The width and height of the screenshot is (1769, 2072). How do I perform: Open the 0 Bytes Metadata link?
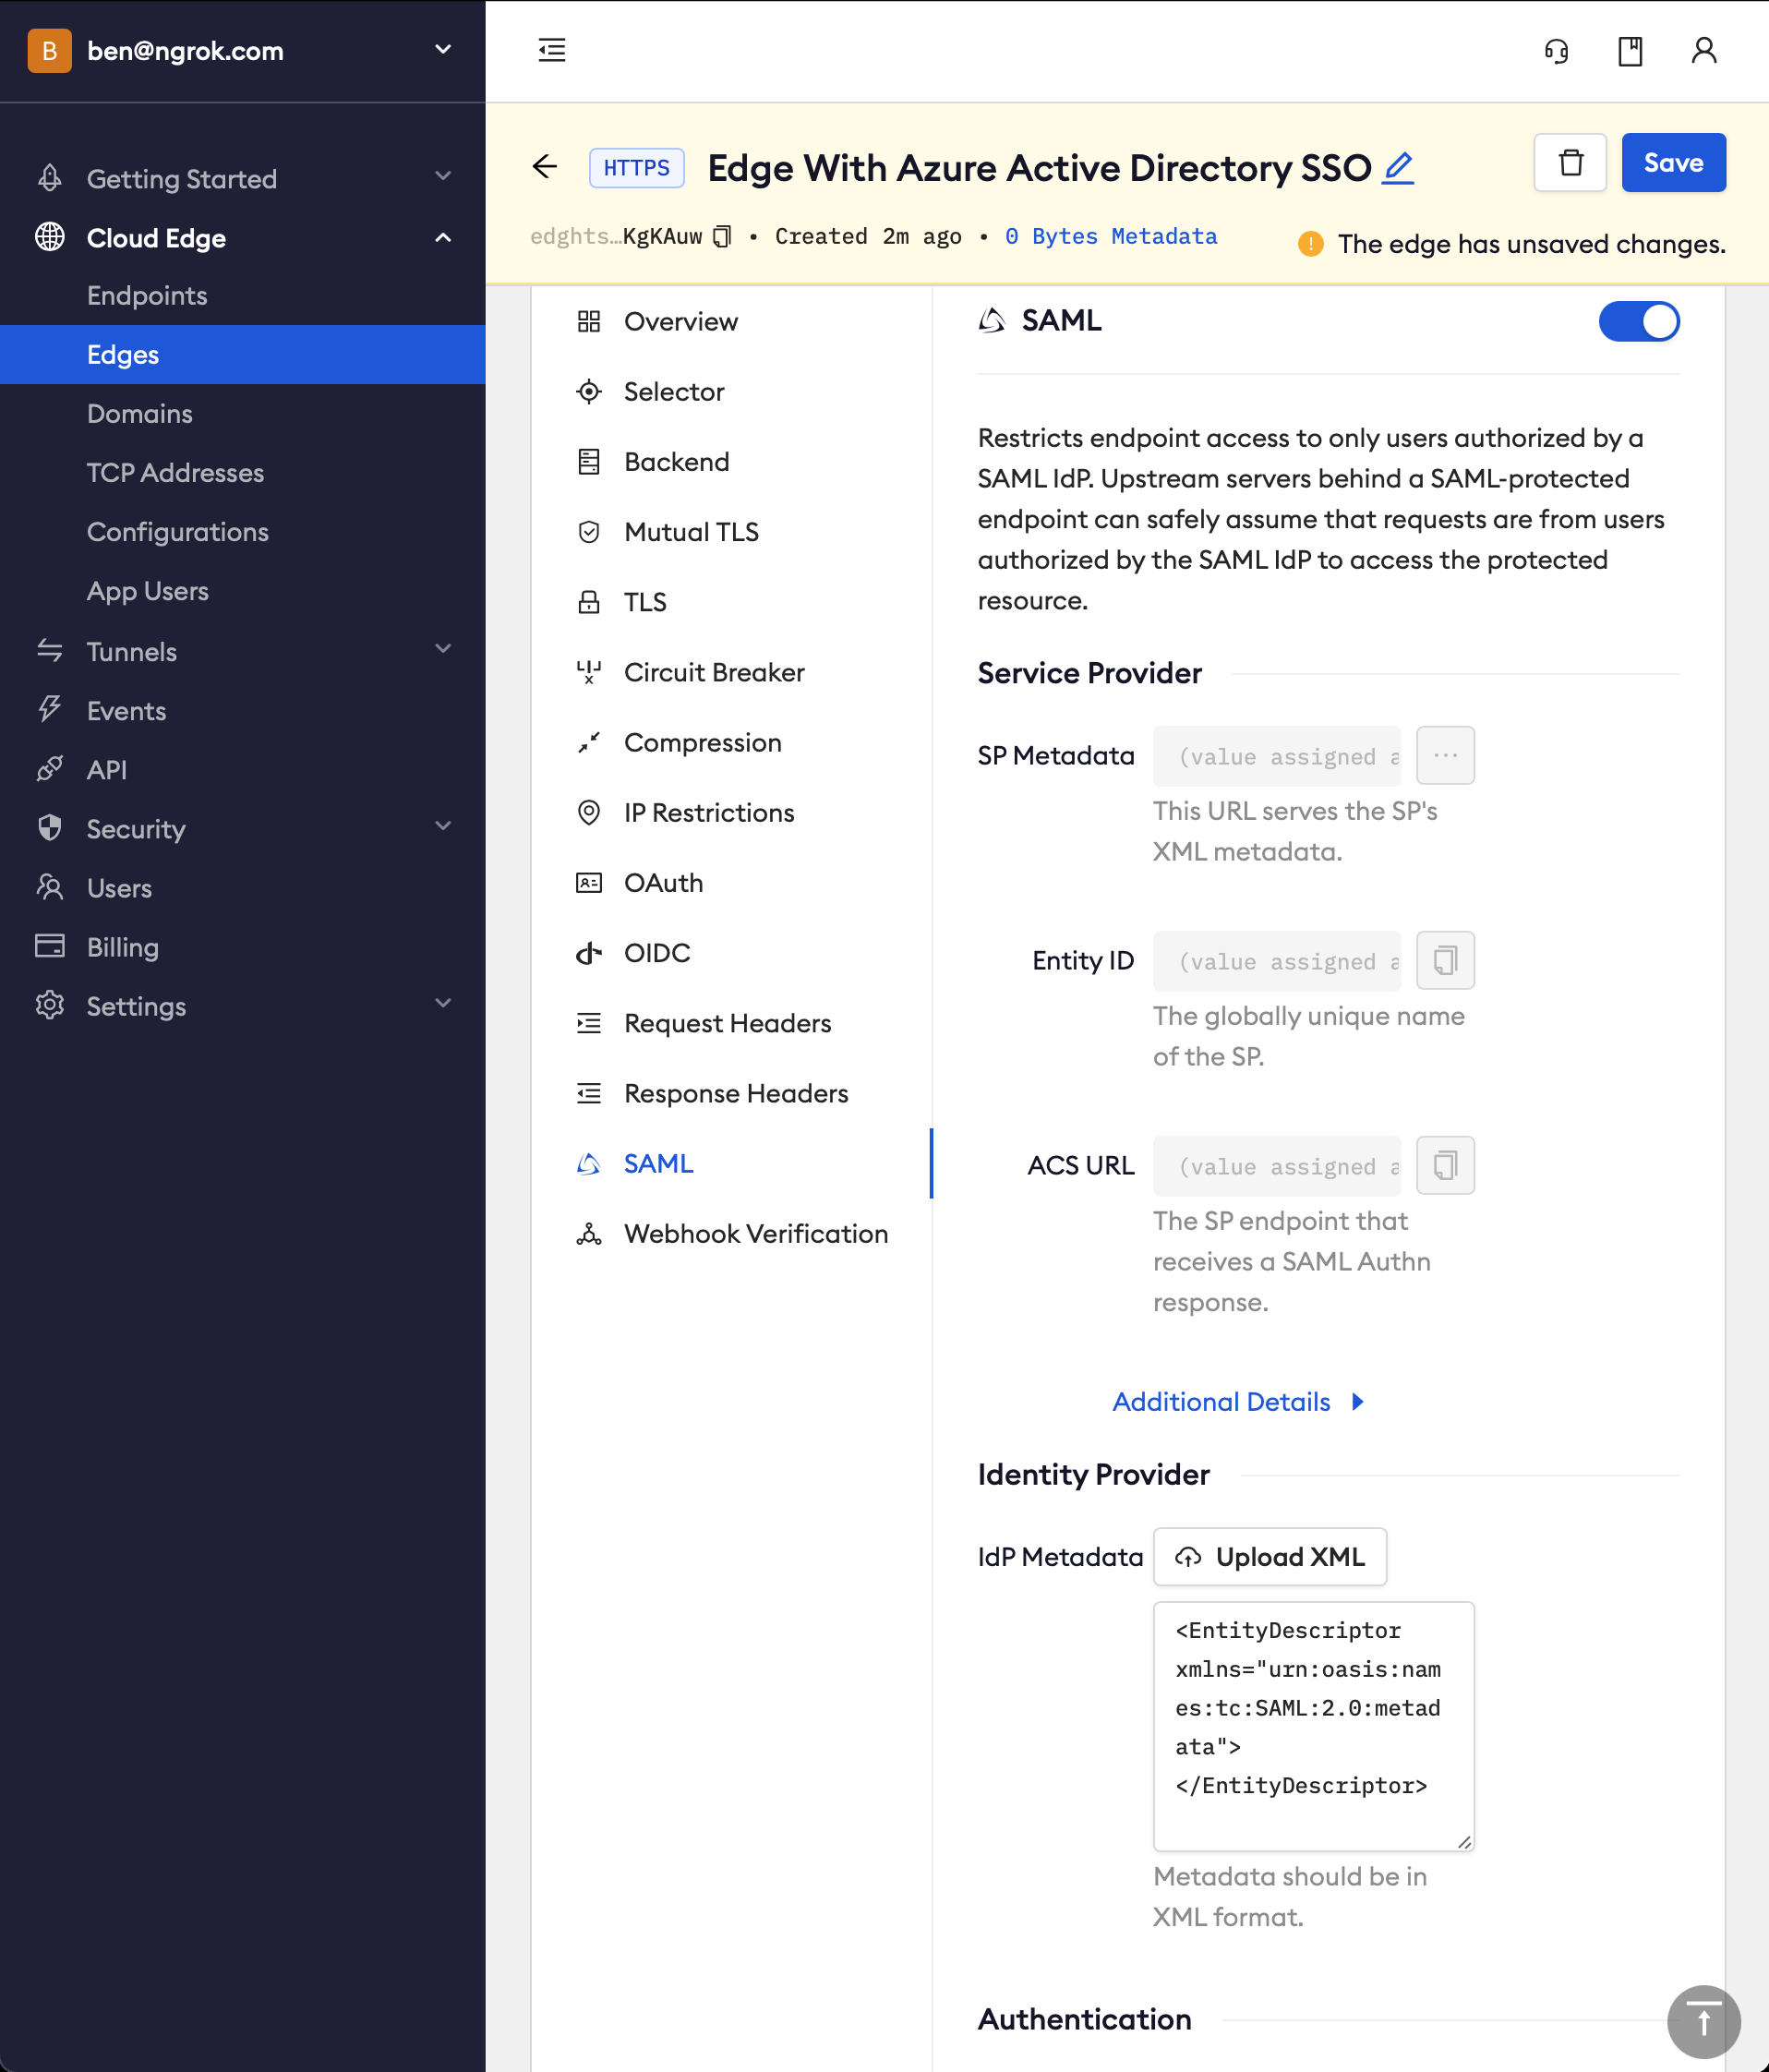click(1110, 236)
